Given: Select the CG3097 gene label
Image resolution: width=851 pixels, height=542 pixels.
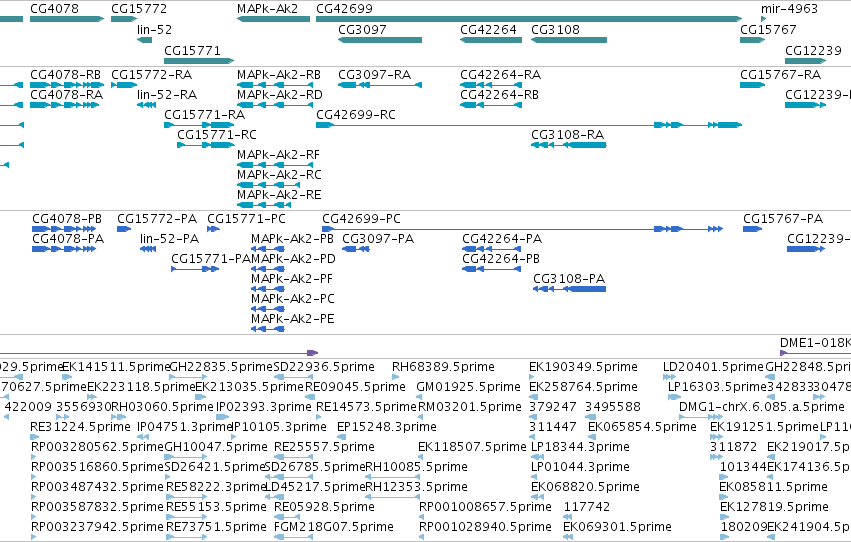Looking at the screenshot, I should (362, 30).
